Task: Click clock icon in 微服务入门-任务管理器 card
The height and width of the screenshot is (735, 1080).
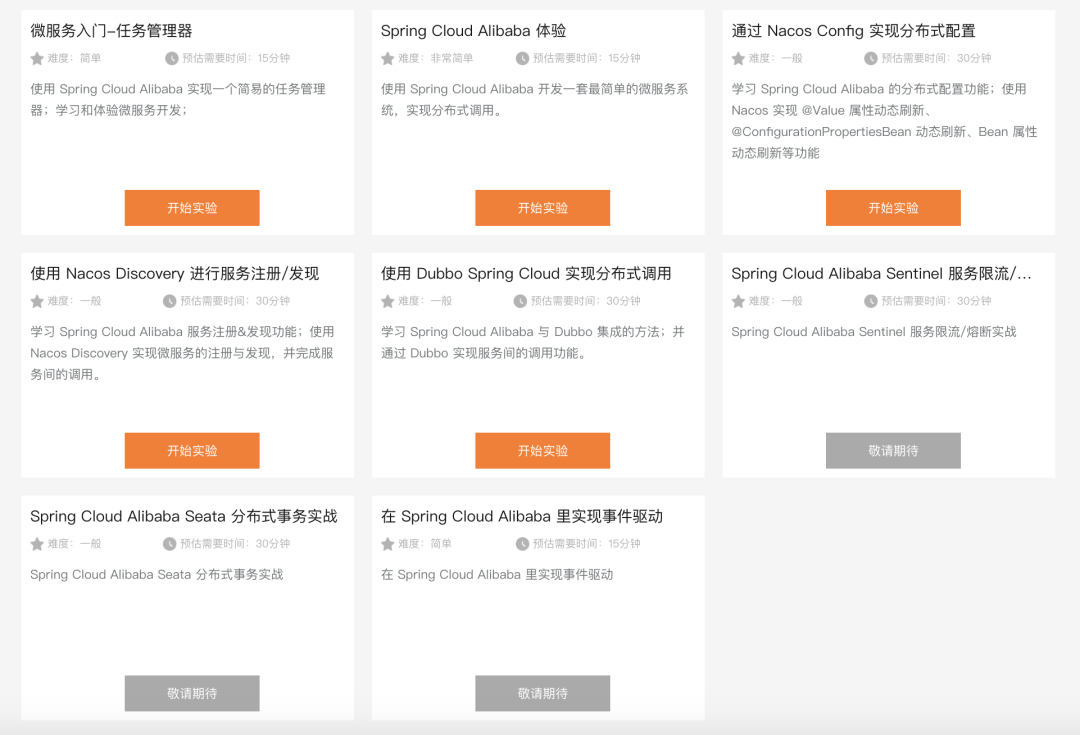Action: (x=172, y=59)
